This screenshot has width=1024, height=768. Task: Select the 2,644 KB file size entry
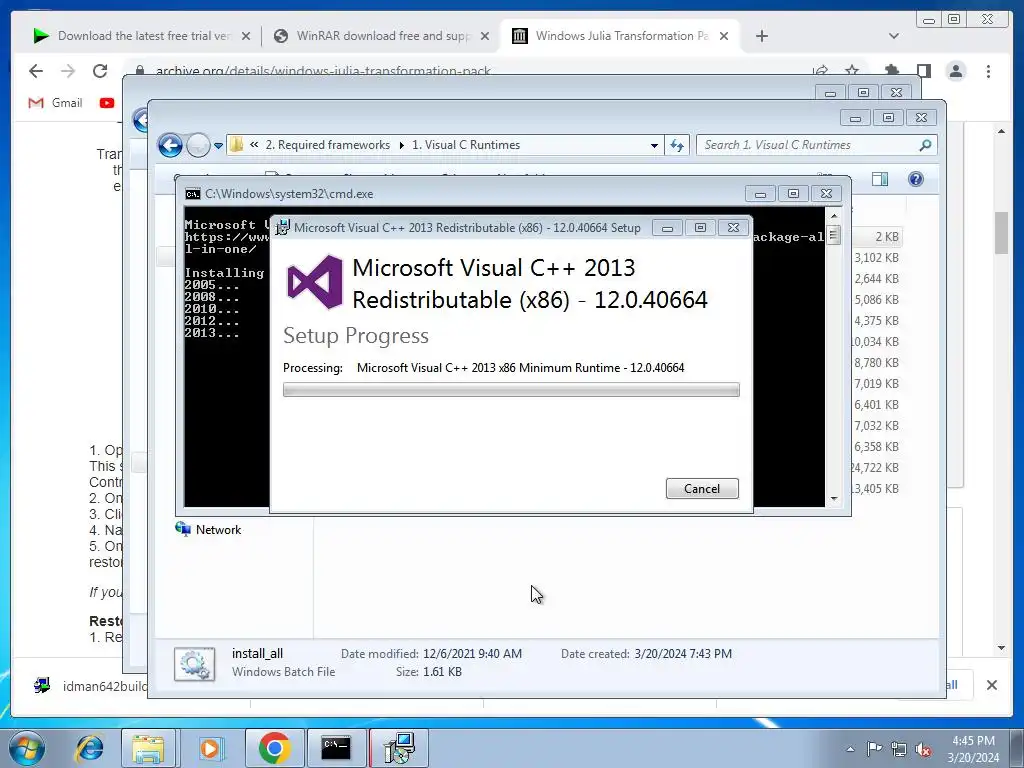tap(876, 279)
